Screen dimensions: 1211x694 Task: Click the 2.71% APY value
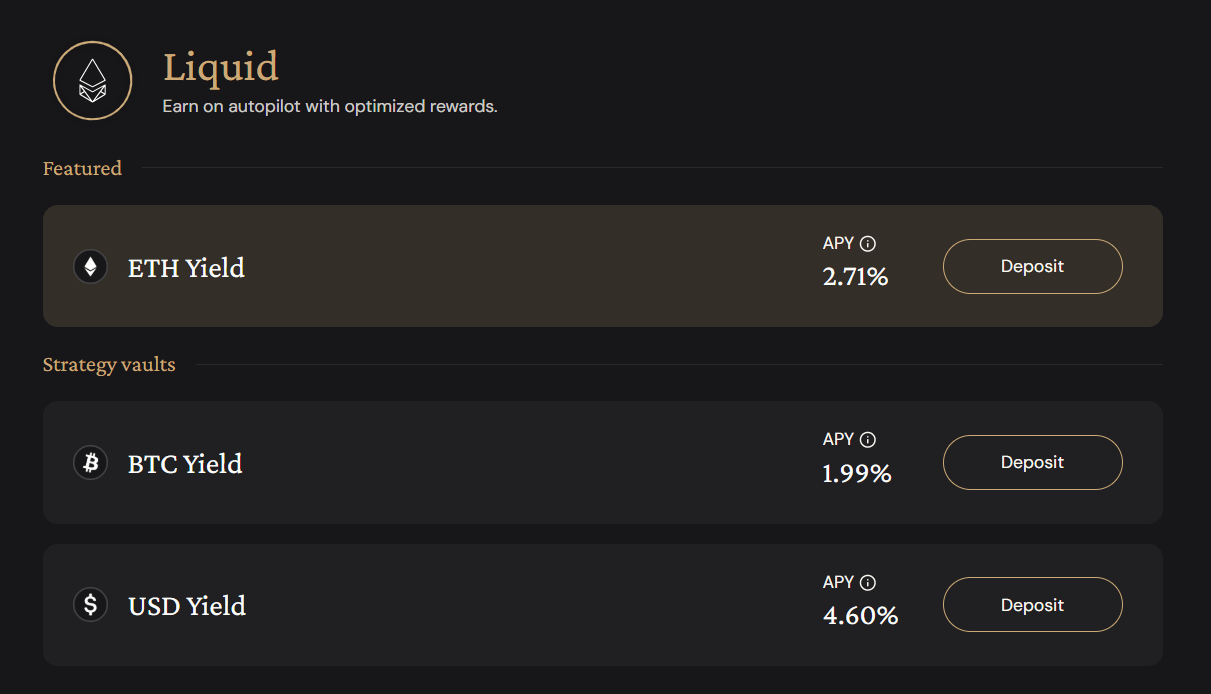[855, 277]
